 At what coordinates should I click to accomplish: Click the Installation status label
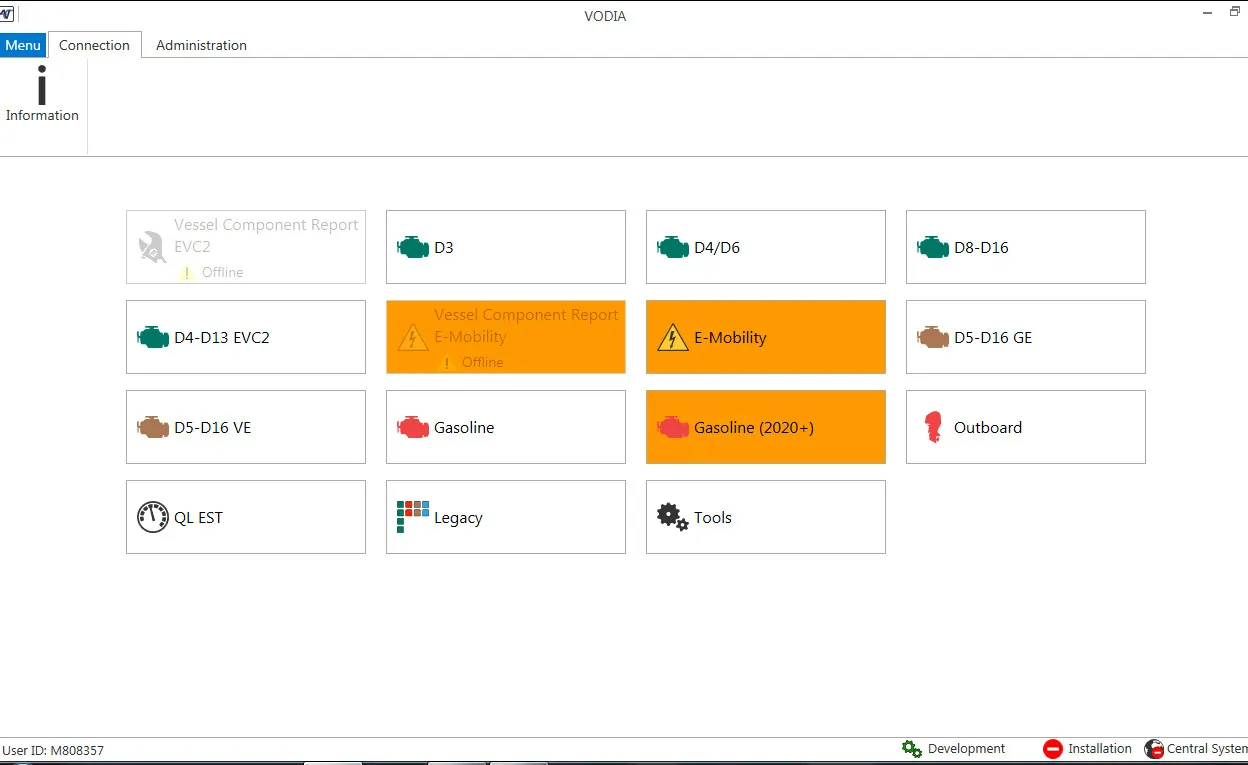[1099, 748]
